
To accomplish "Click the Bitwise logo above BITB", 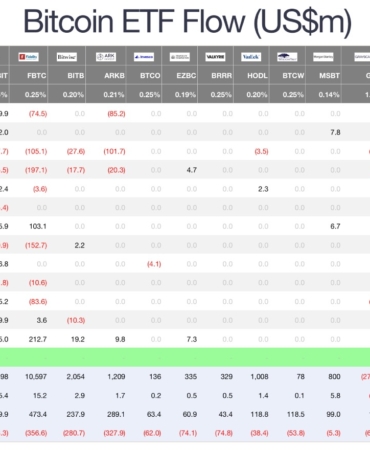I will pyautogui.click(x=67, y=57).
